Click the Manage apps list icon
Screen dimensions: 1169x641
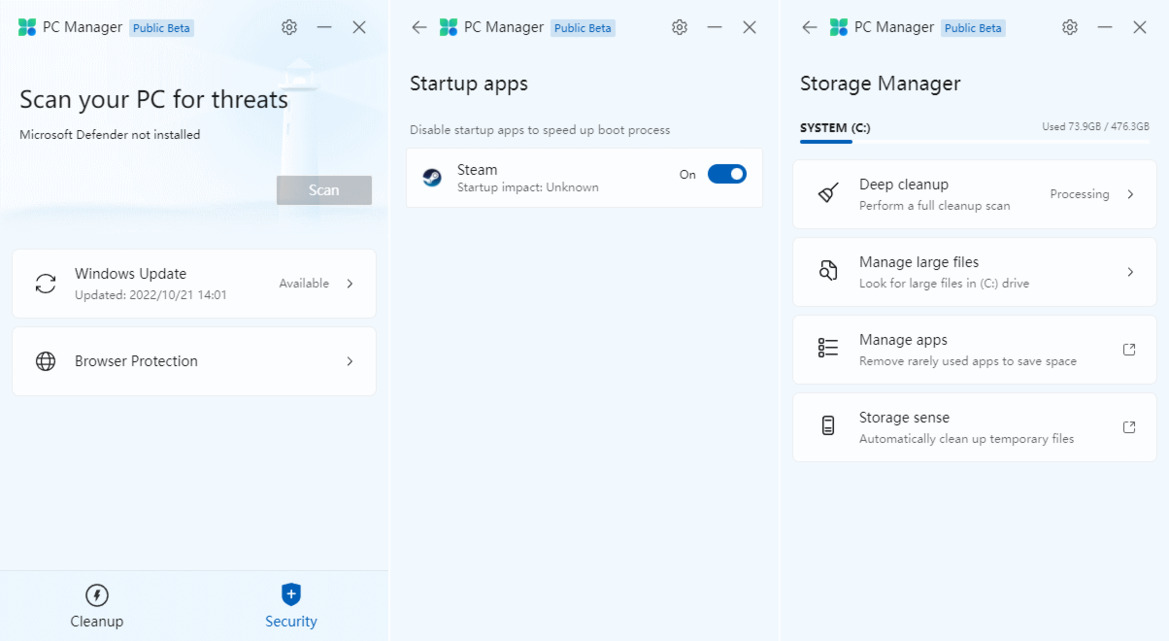[x=828, y=348]
